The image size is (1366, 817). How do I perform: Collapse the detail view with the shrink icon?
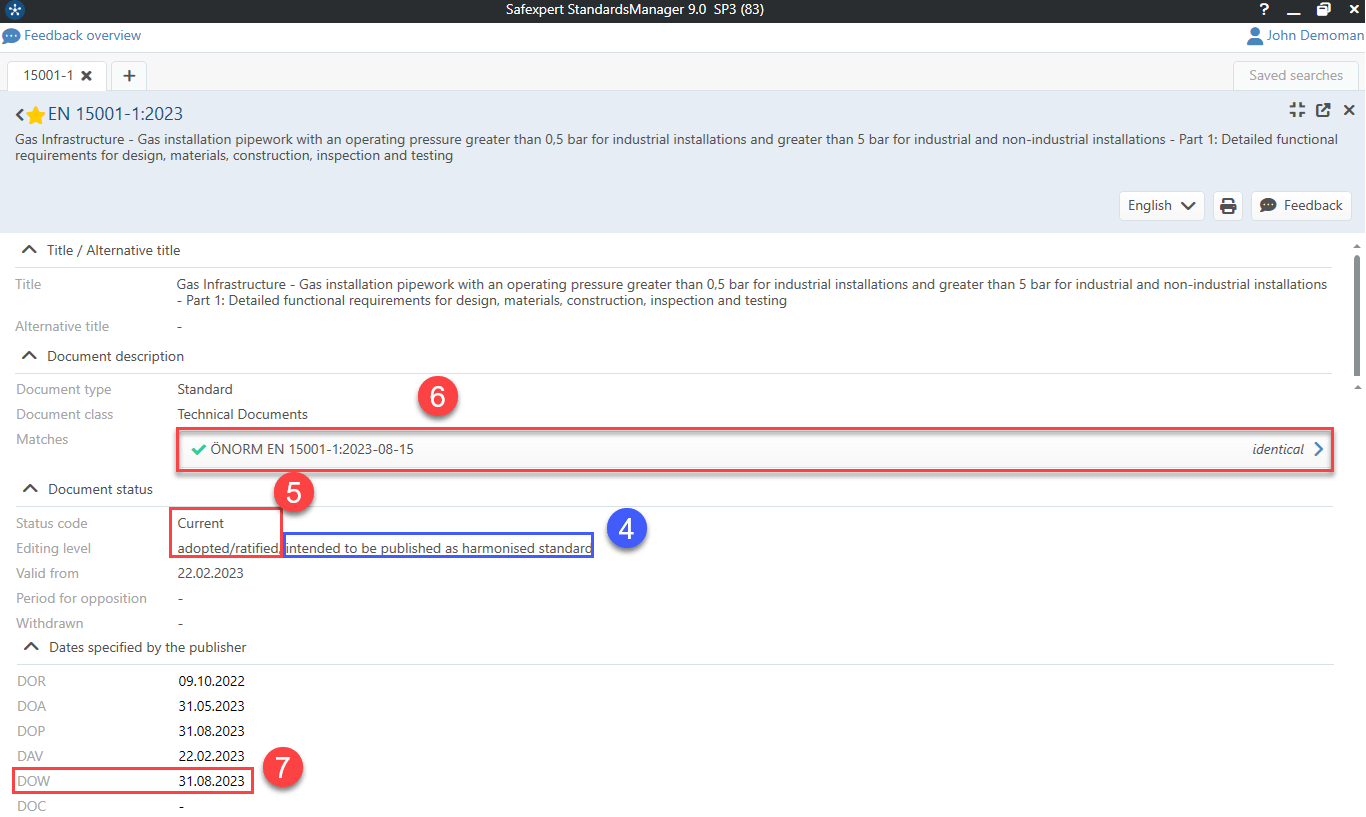1297,111
